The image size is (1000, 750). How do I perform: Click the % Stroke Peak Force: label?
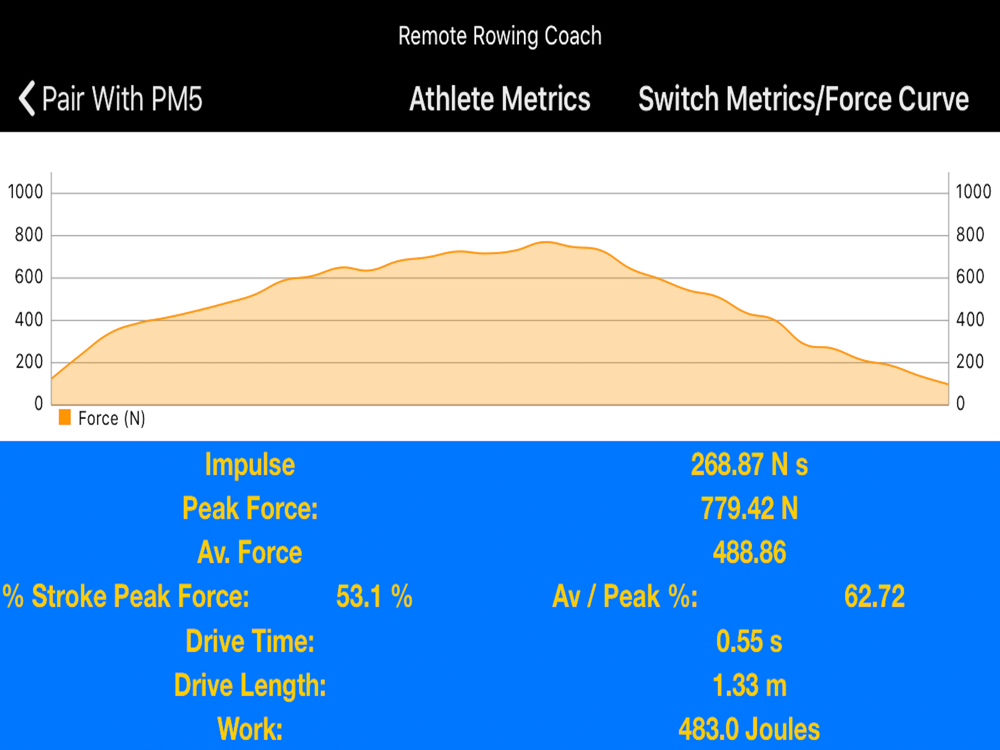(126, 596)
